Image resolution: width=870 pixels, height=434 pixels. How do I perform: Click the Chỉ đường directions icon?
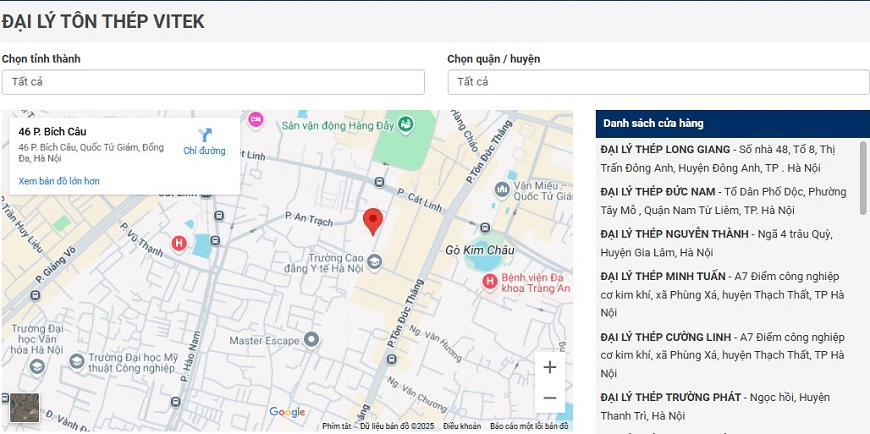click(205, 135)
